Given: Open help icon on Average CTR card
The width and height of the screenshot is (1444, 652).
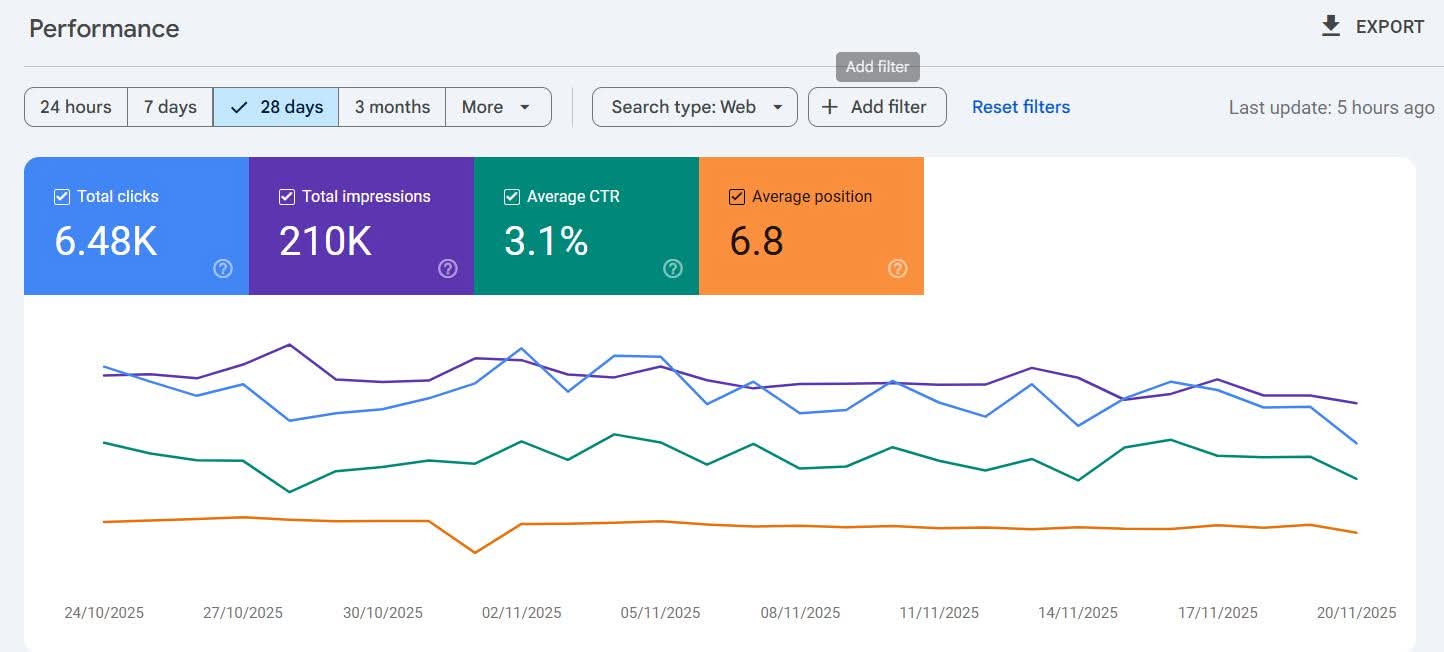Looking at the screenshot, I should coord(673,268).
